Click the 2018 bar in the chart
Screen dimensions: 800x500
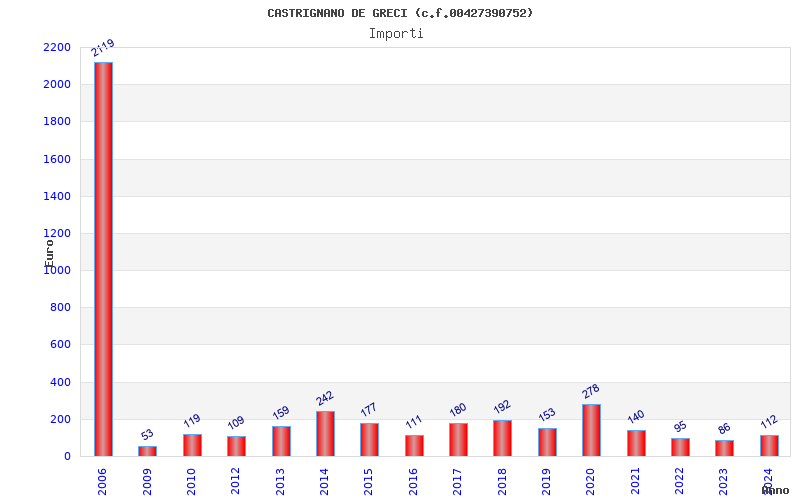click(503, 438)
